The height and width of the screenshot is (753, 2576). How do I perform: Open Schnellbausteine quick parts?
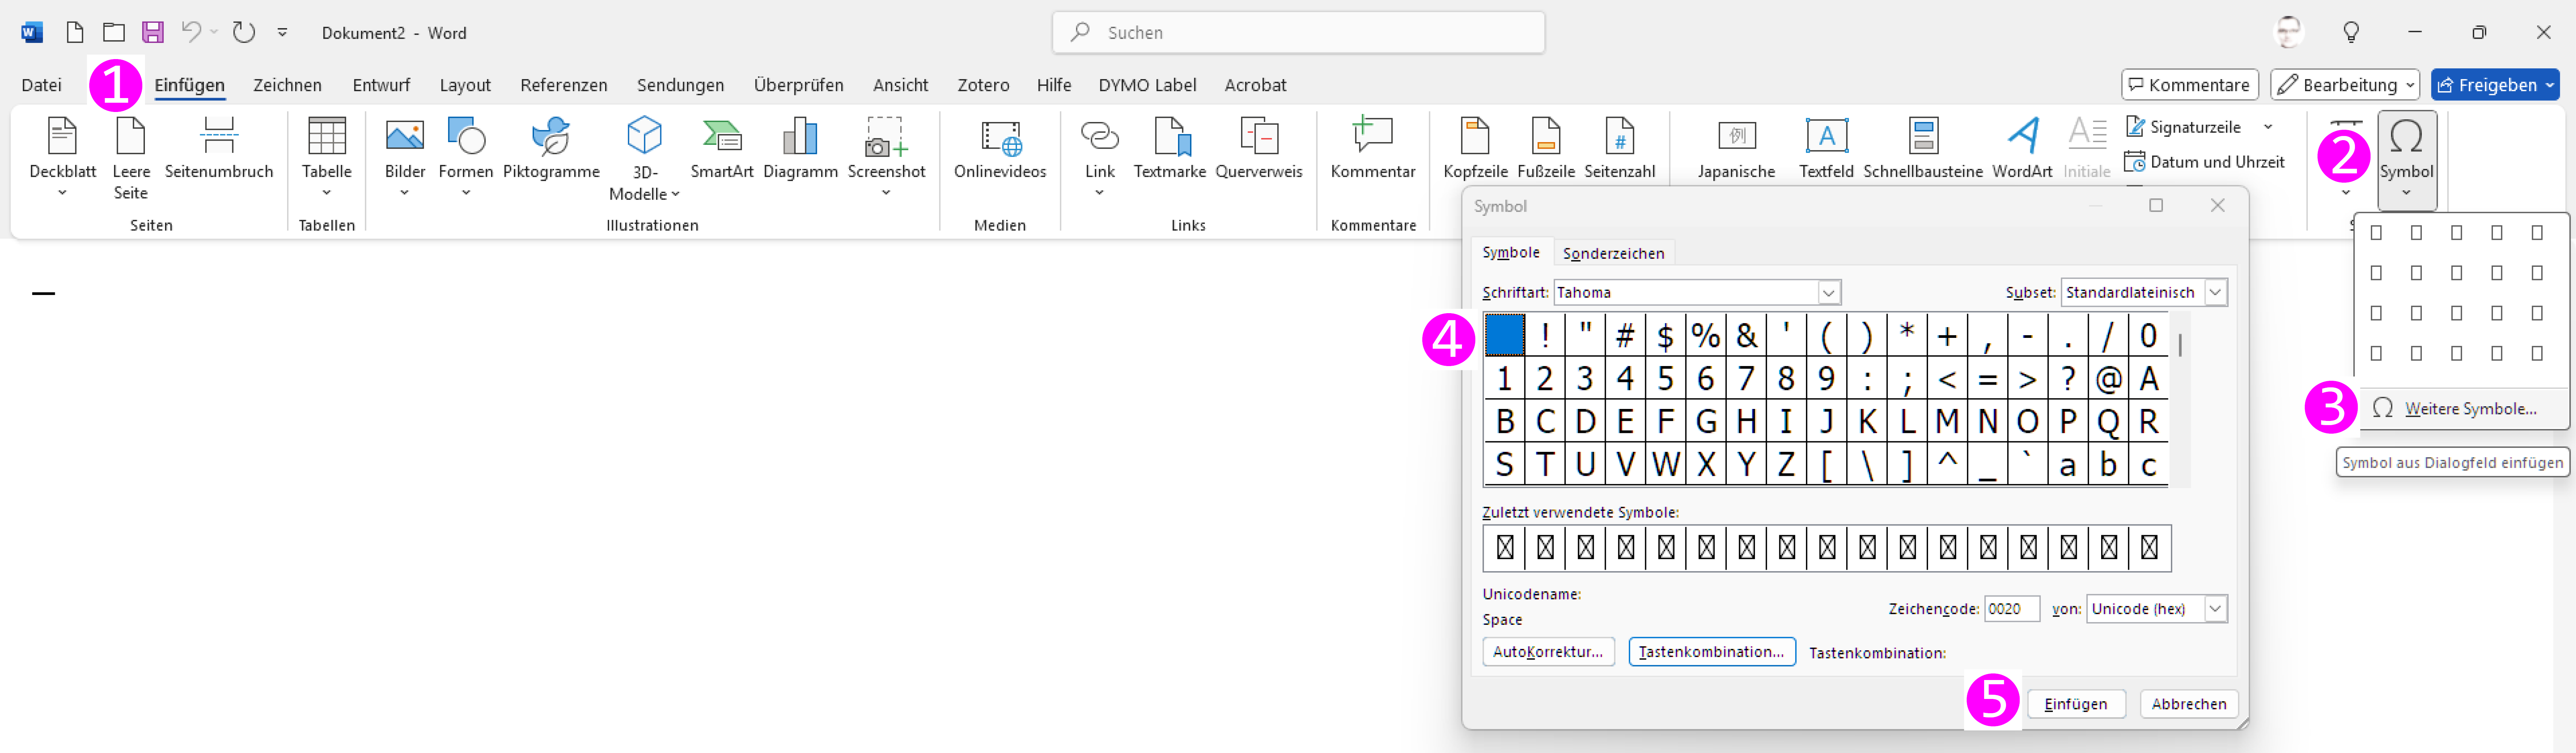[1923, 148]
